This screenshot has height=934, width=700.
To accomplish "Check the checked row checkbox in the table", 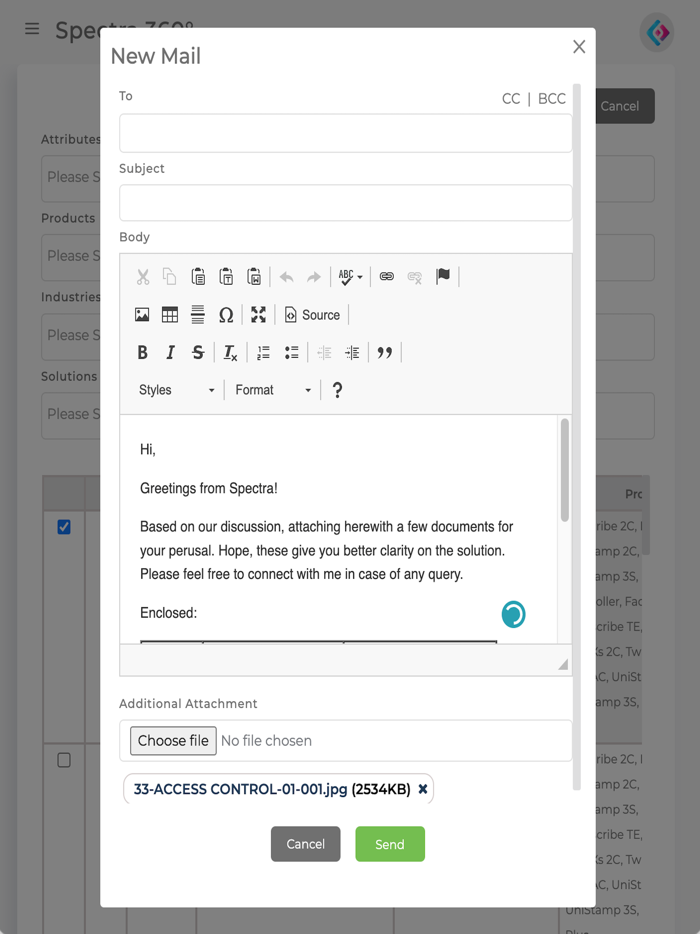I will (64, 527).
